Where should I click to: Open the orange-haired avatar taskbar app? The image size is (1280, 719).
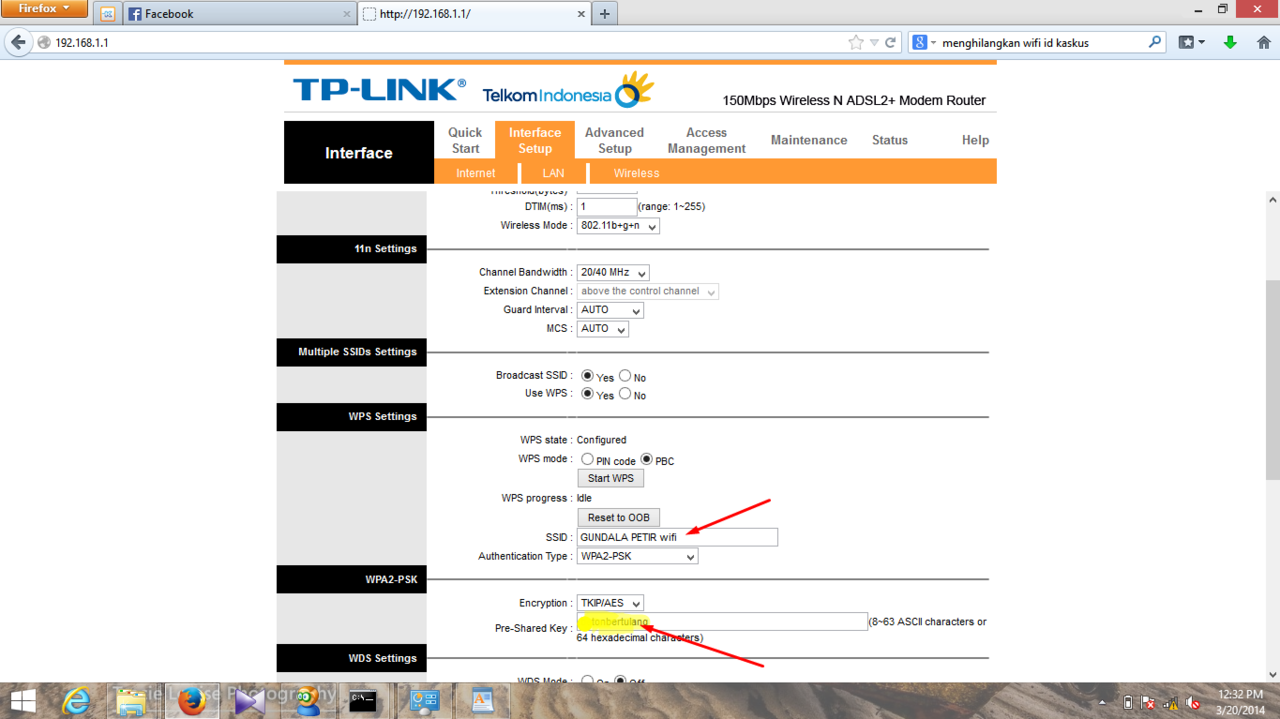(x=307, y=699)
